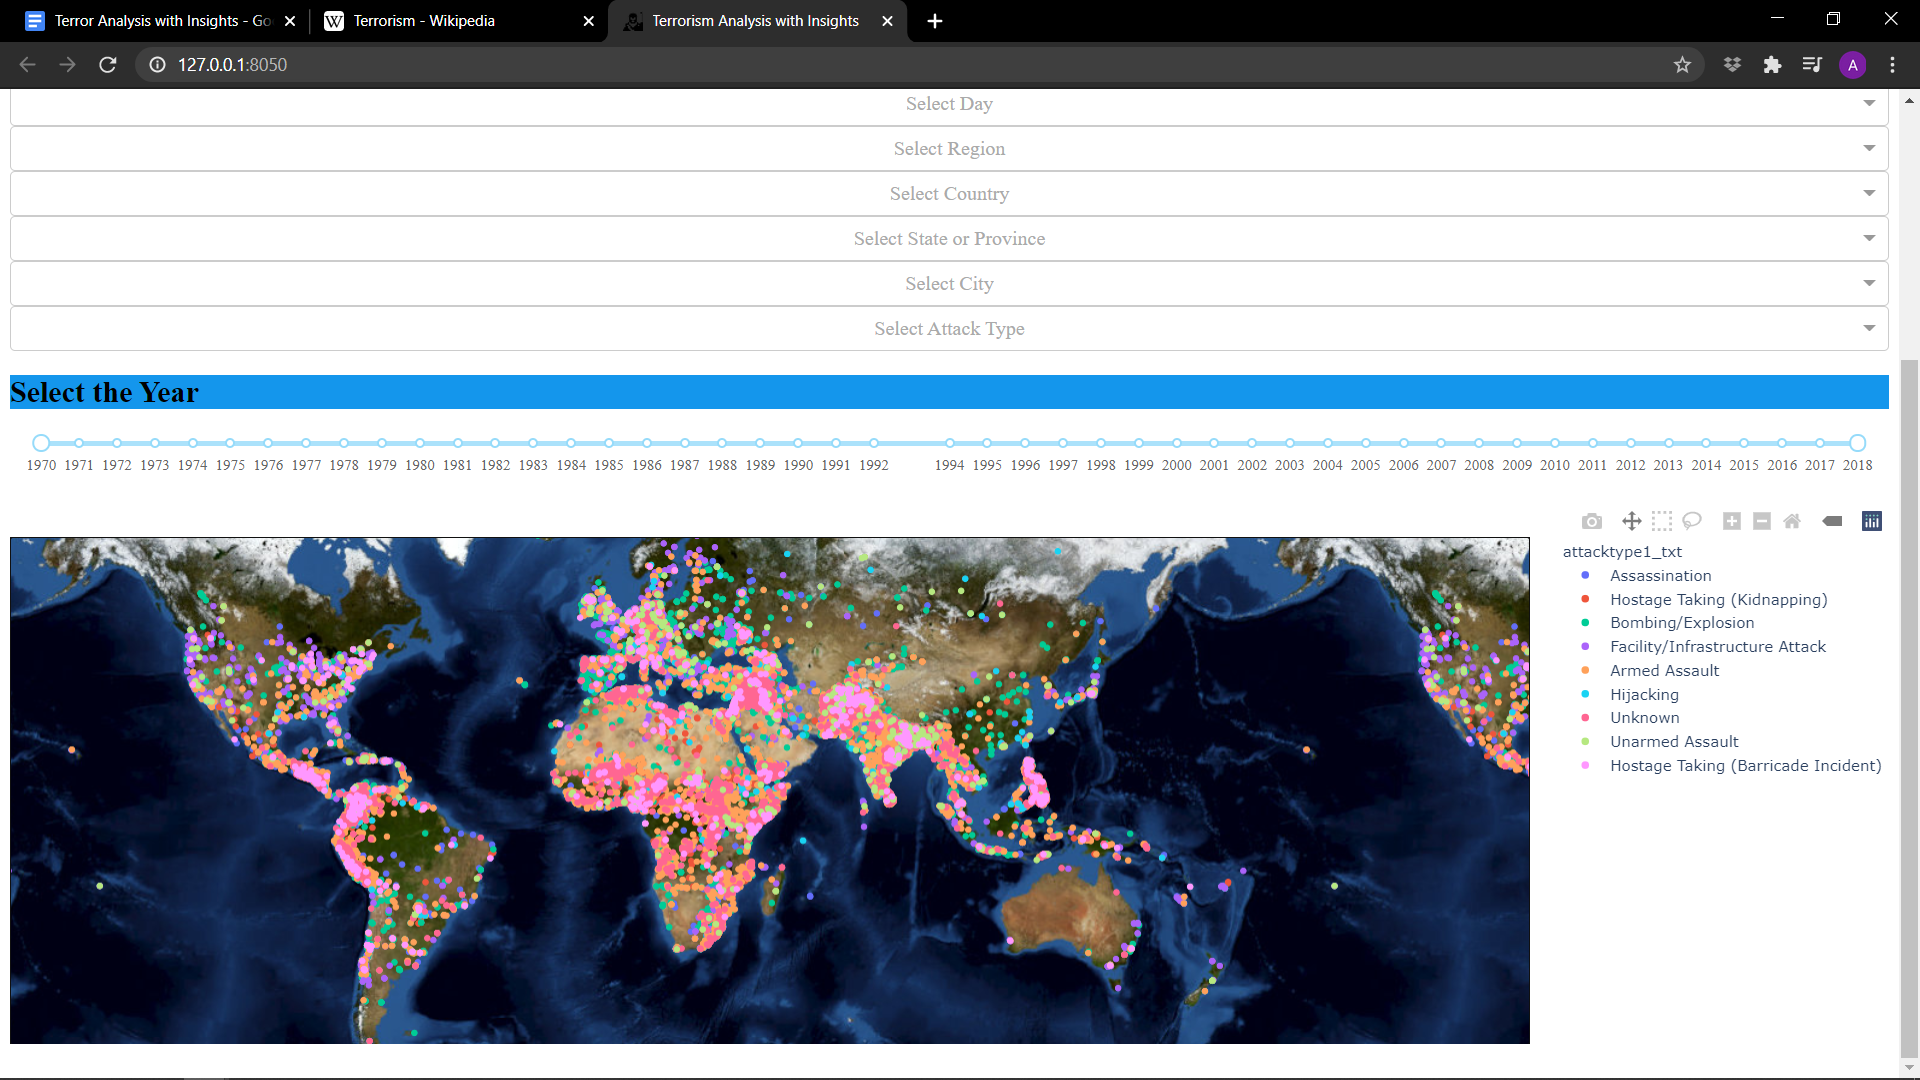Viewport: 1920px width, 1080px height.
Task: Download the map as a PNG image
Action: (x=1591, y=521)
